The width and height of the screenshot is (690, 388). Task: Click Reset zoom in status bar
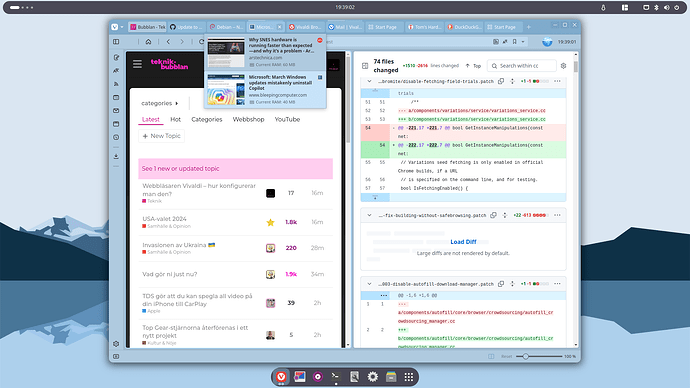[506, 356]
